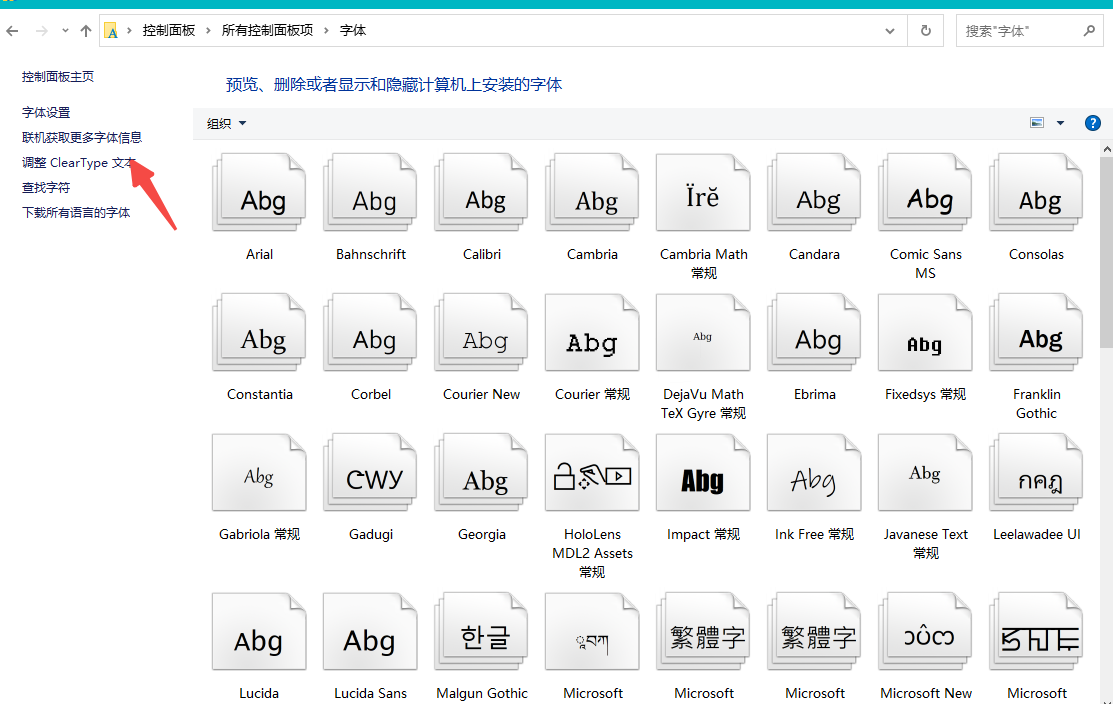Click 控制面板 in the breadcrumb path
This screenshot has height=704, width=1113.
click(x=169, y=31)
